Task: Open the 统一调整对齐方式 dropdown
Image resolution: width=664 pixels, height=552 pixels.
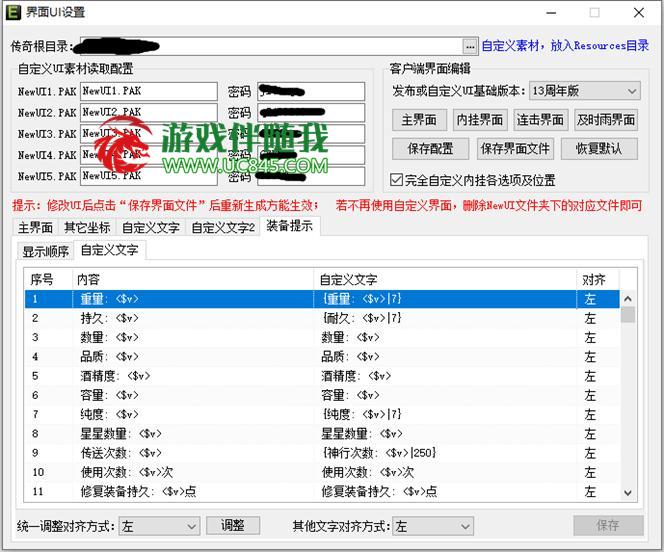Action: pyautogui.click(x=159, y=526)
